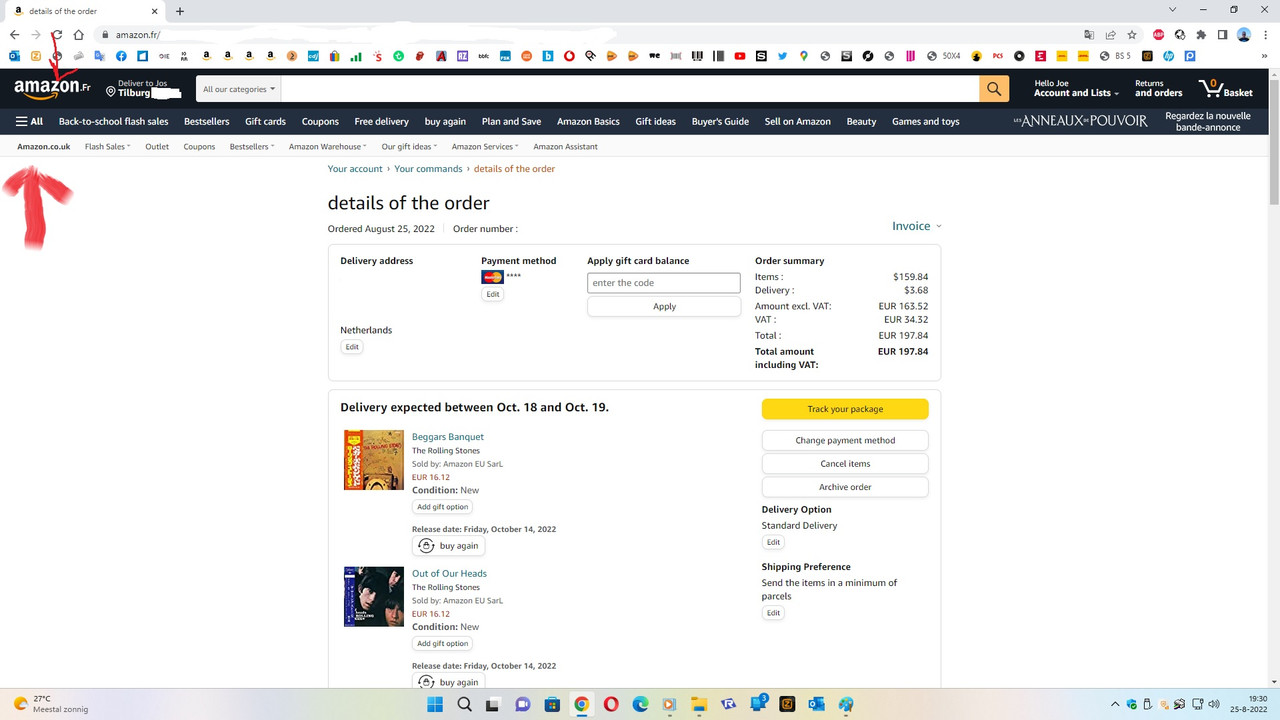Open the browser home page icon

[78, 35]
